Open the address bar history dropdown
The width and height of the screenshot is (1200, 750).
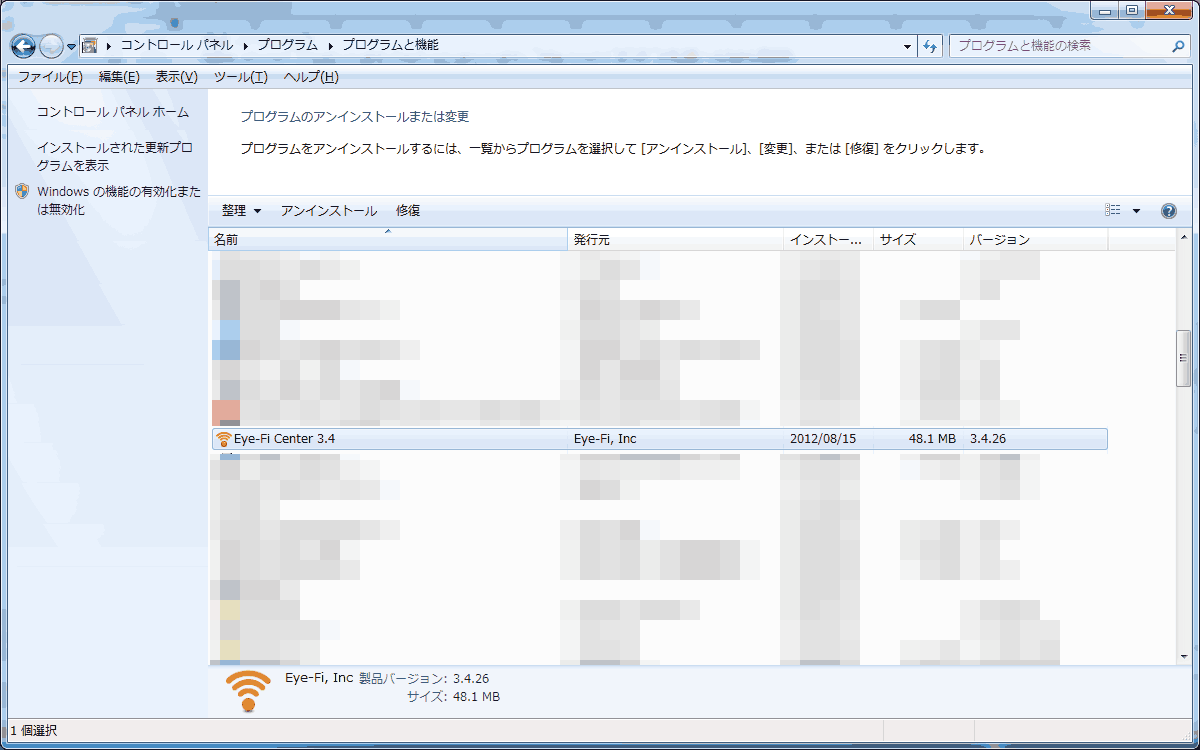tap(907, 46)
